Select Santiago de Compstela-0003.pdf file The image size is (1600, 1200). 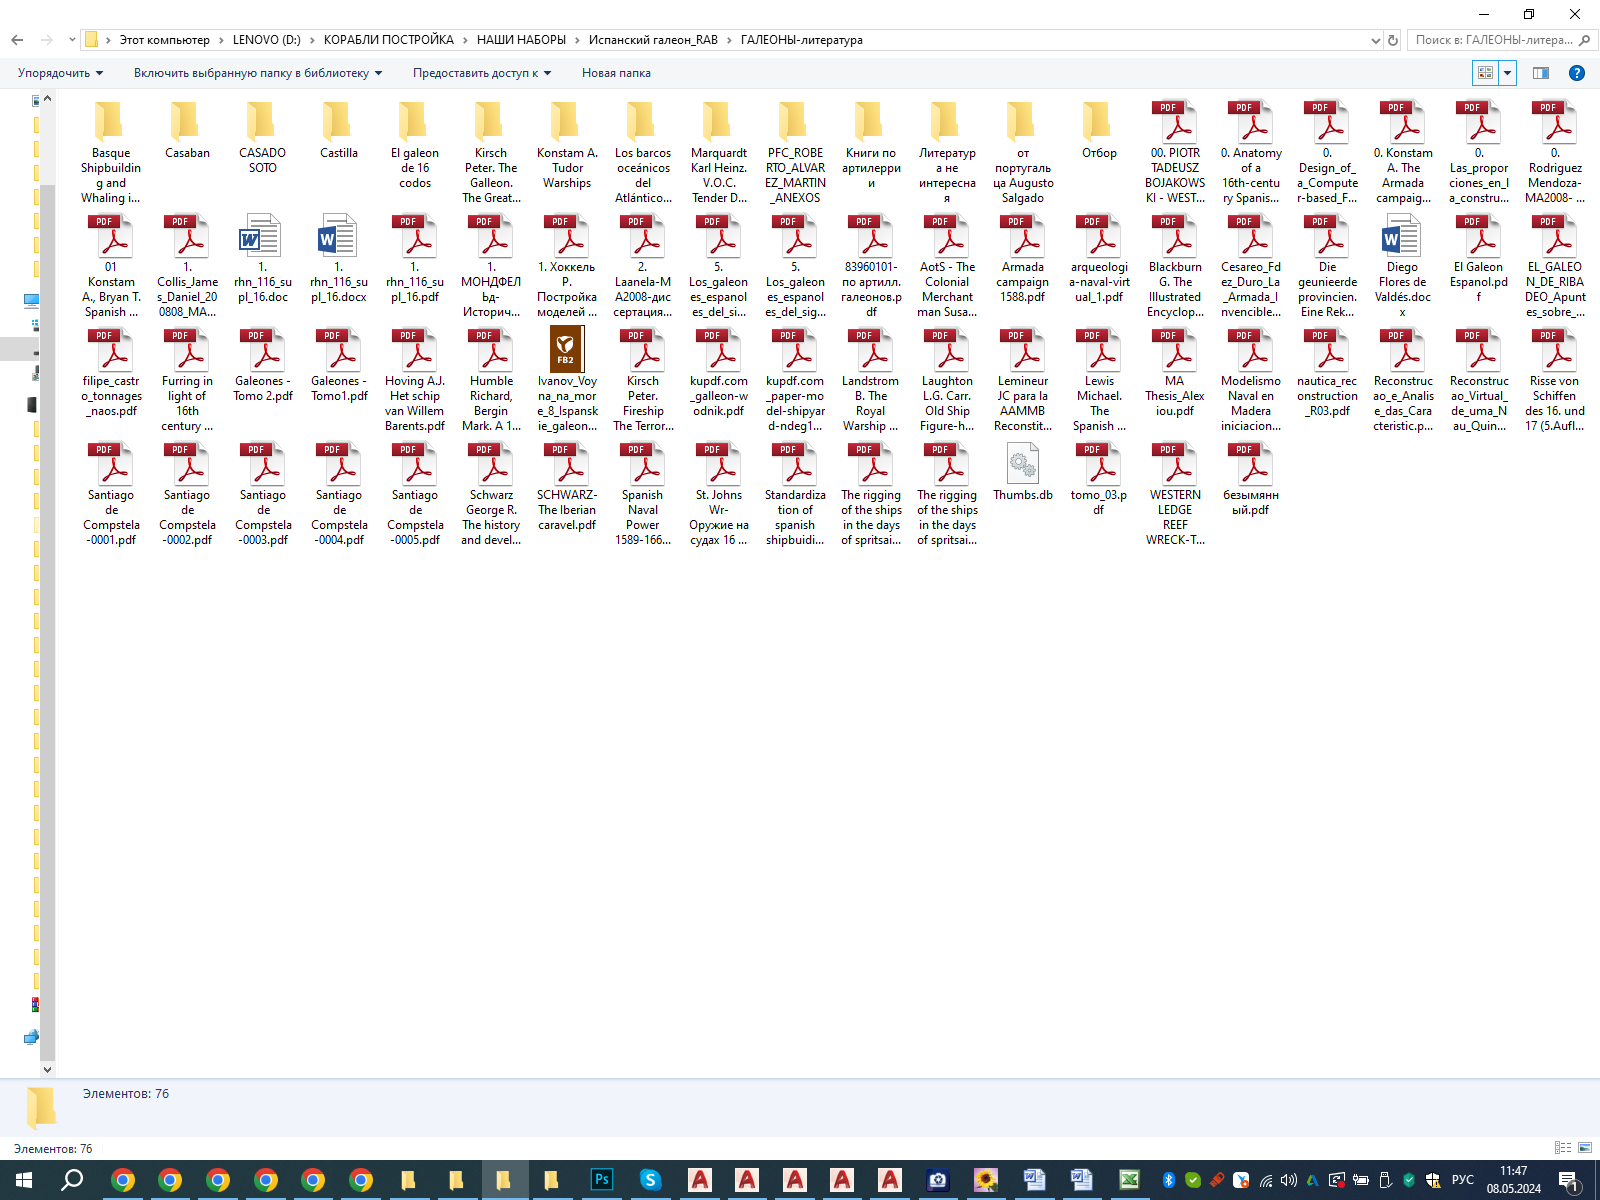[263, 494]
